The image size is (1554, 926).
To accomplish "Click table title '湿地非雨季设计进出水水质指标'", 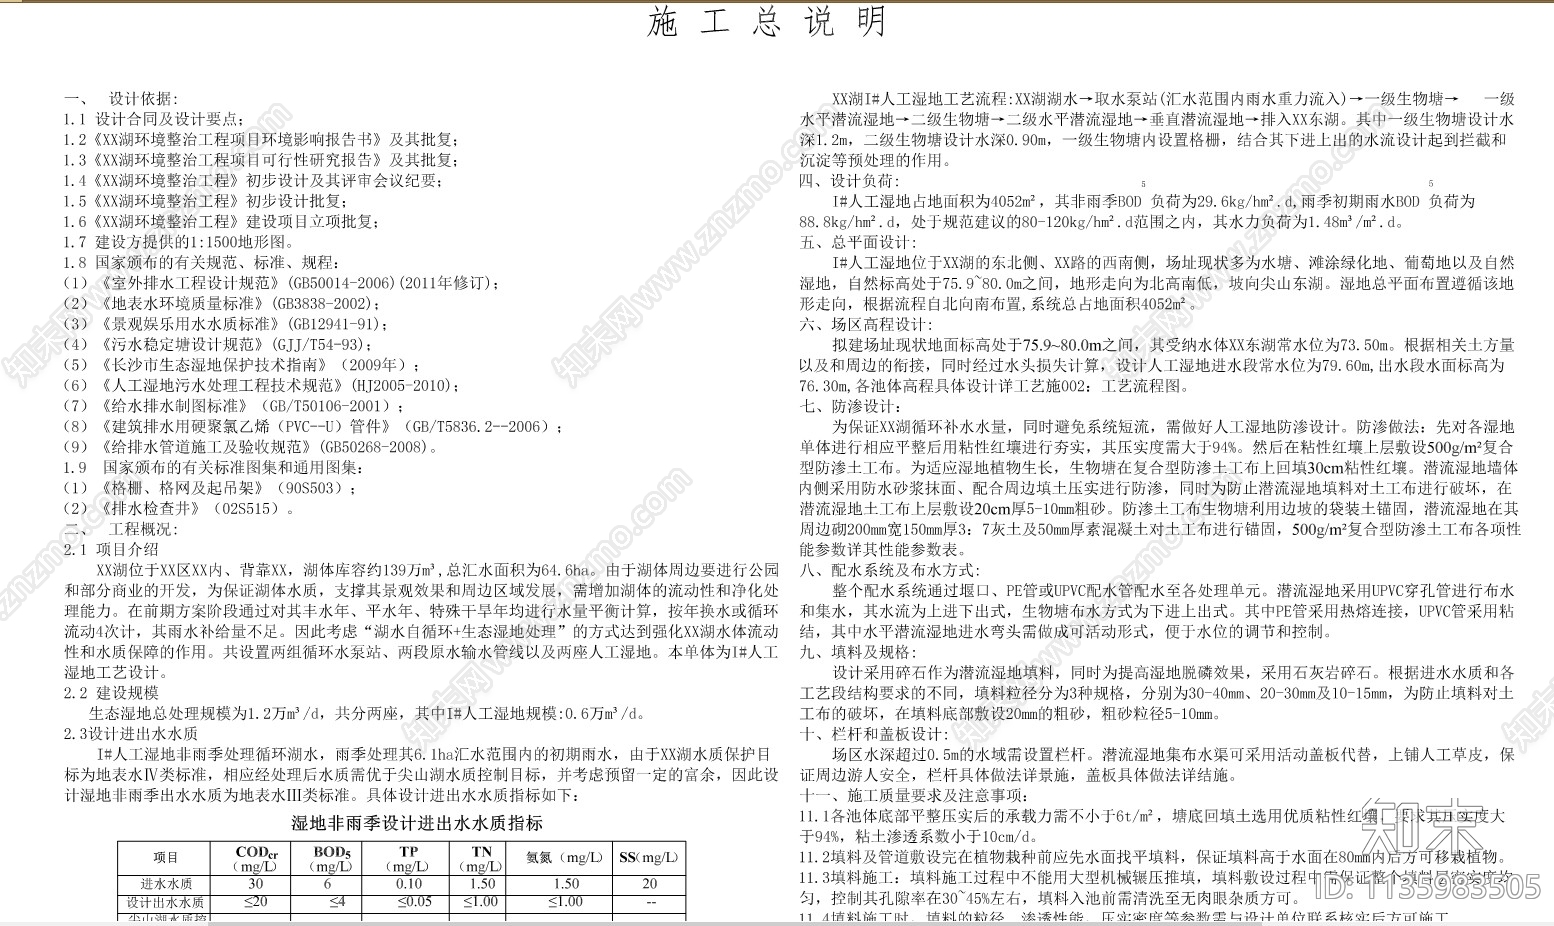I will (x=417, y=823).
